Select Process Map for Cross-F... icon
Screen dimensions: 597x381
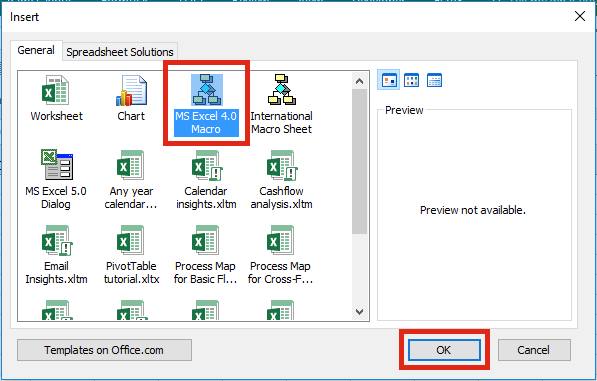click(x=281, y=240)
